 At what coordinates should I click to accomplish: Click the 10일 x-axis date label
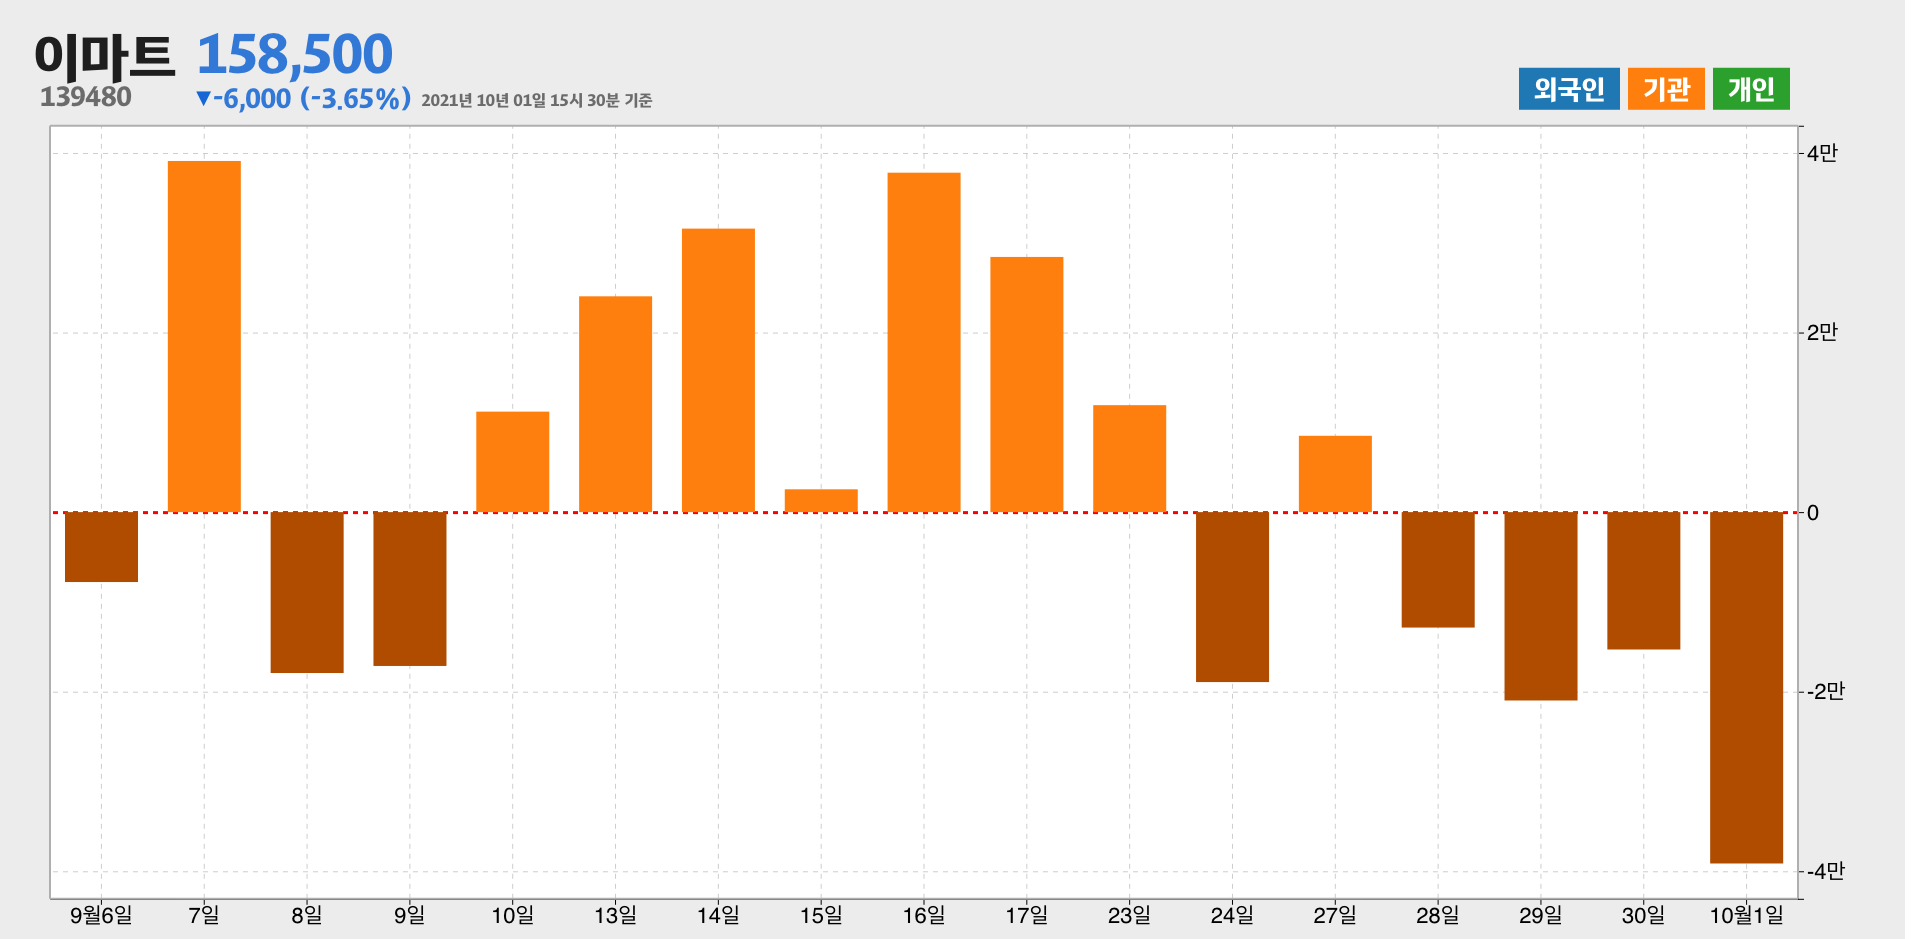point(513,915)
